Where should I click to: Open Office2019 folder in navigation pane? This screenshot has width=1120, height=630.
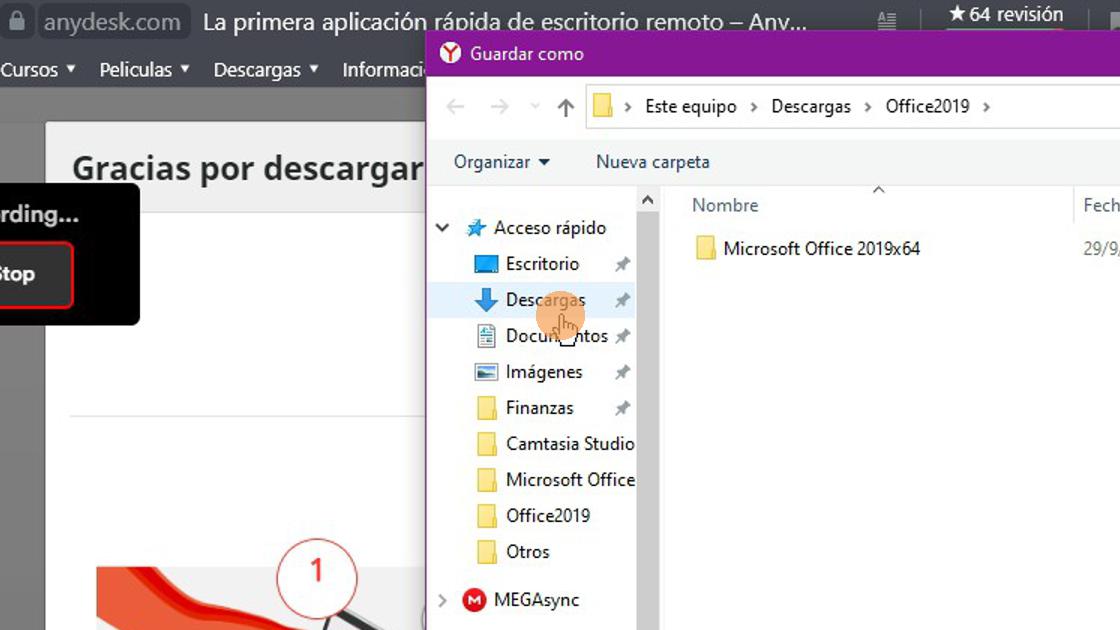coord(548,516)
